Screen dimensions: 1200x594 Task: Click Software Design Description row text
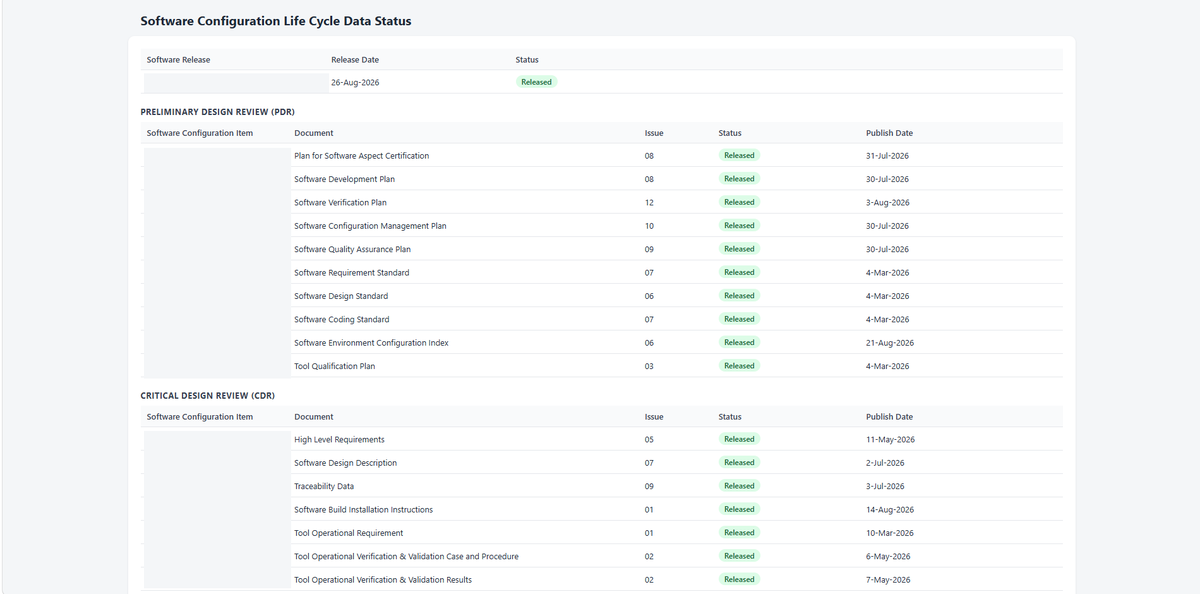[x=345, y=463]
